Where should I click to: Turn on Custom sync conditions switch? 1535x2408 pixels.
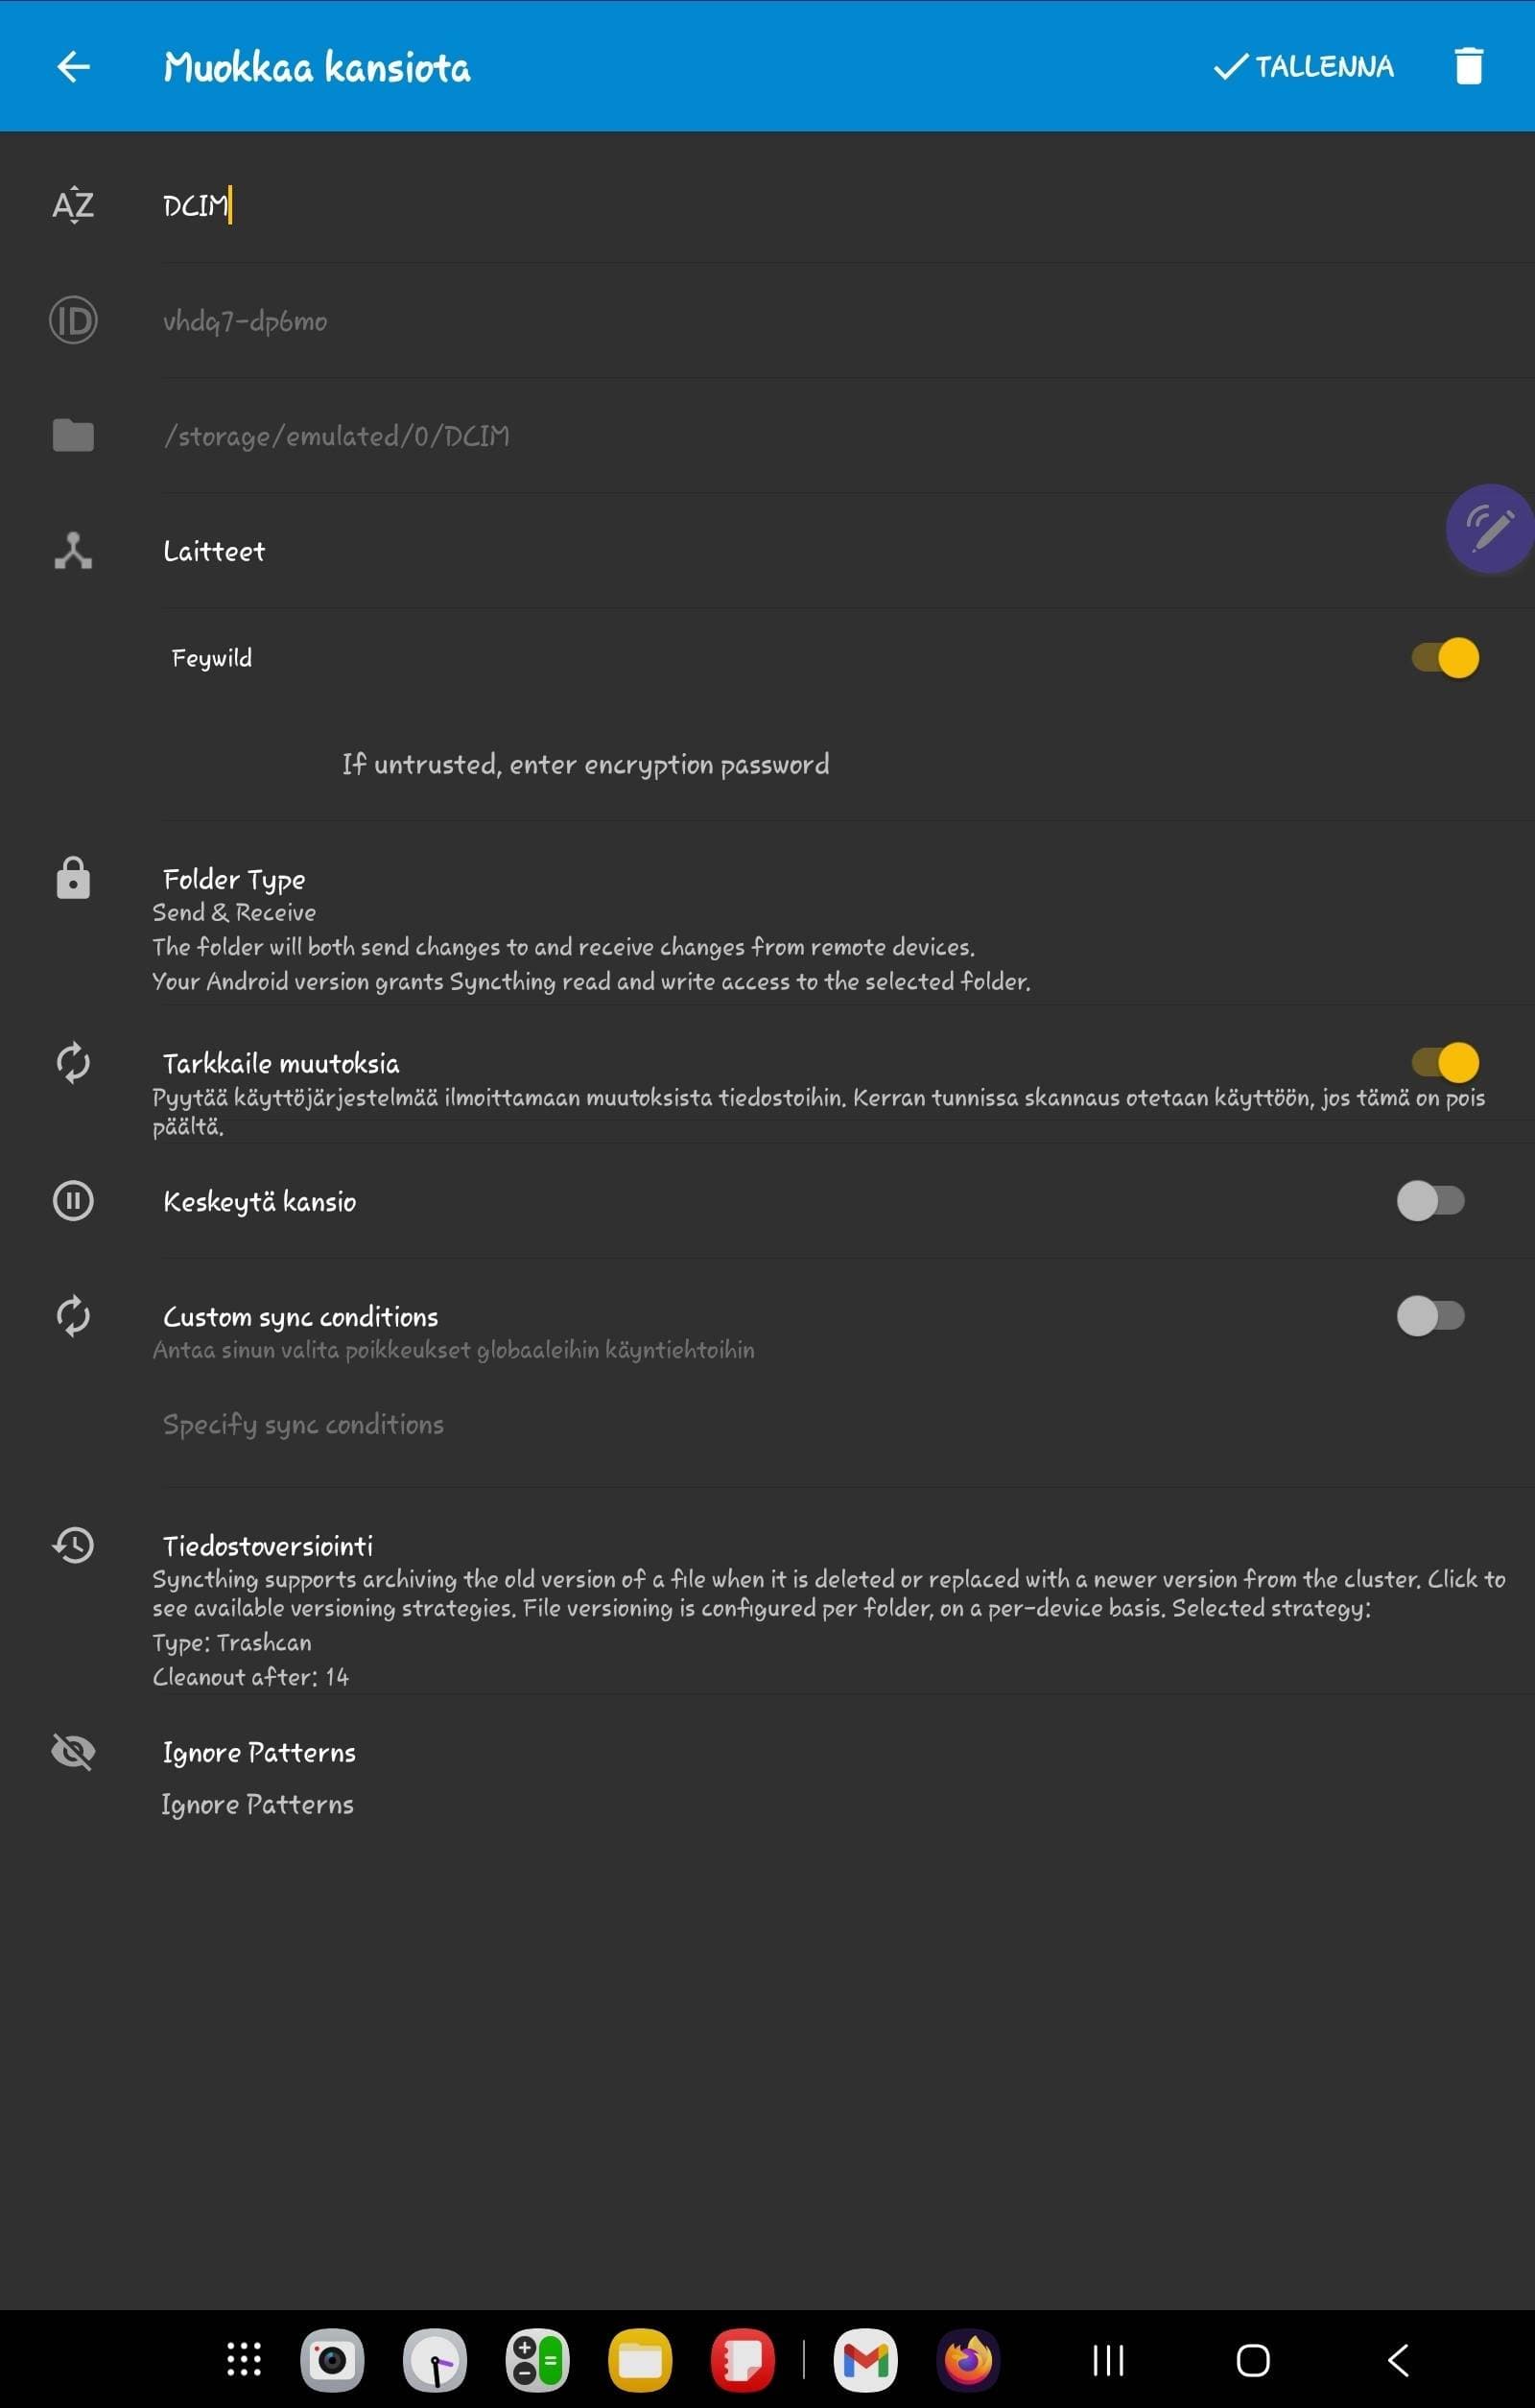coord(1431,1315)
